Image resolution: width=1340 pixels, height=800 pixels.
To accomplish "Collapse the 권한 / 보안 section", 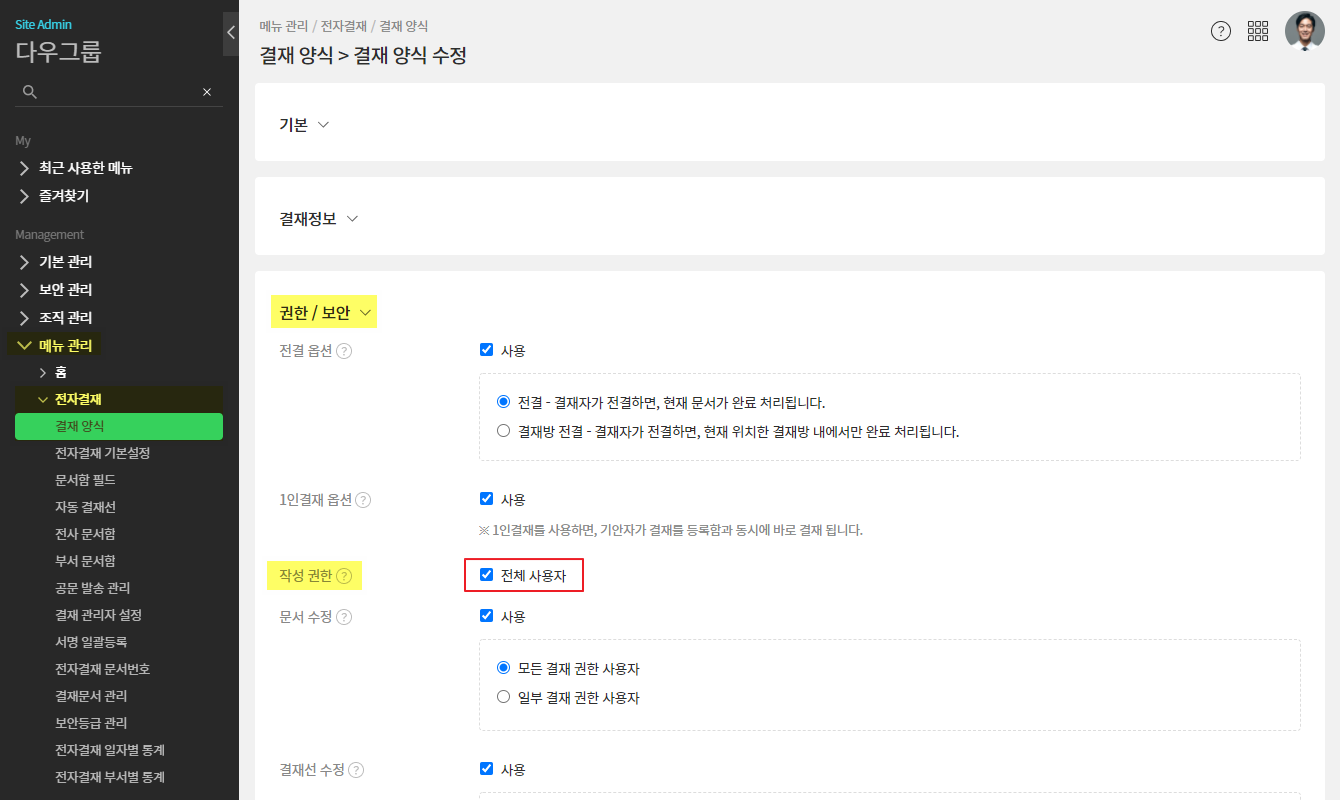I will [325, 313].
